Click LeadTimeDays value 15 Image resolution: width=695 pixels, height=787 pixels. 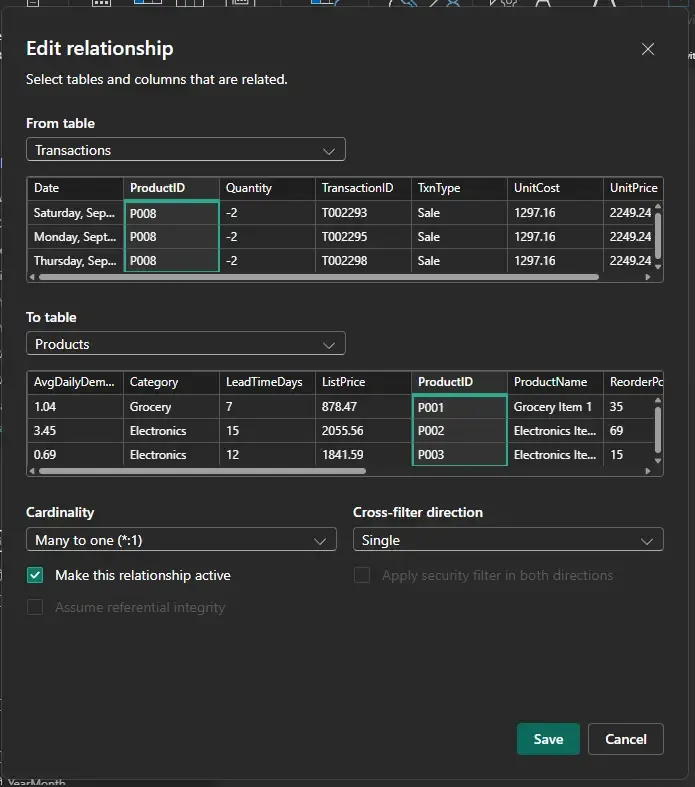click(x=267, y=431)
